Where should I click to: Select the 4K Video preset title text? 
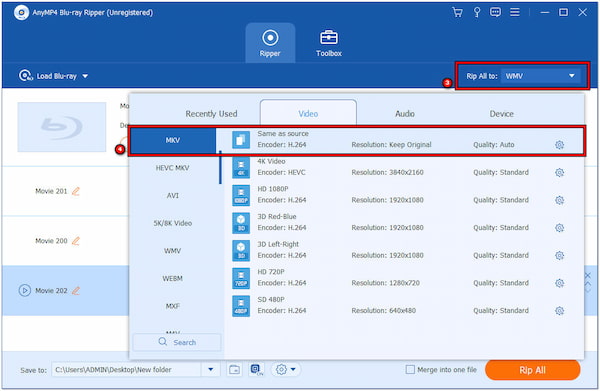point(271,161)
